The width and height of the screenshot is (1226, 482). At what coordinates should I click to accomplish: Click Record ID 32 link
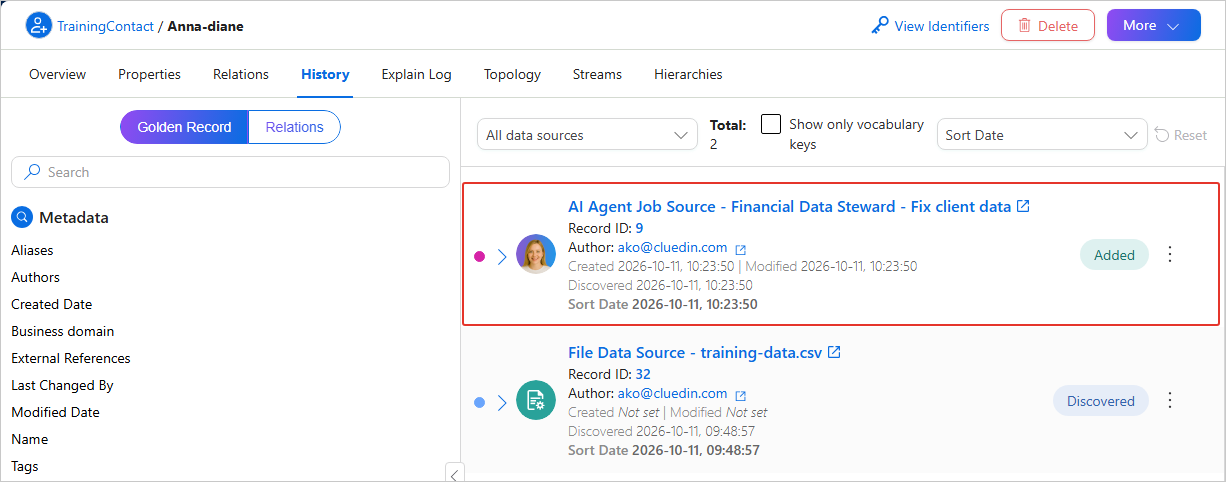coord(643,374)
